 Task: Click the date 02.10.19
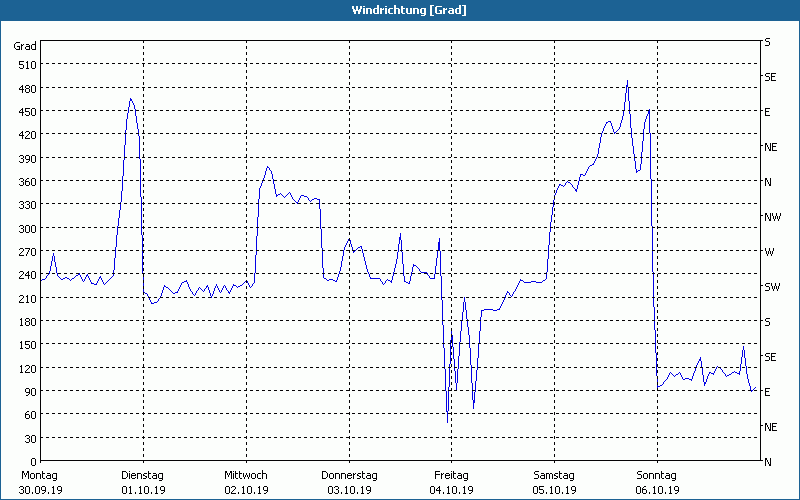[x=246, y=490]
